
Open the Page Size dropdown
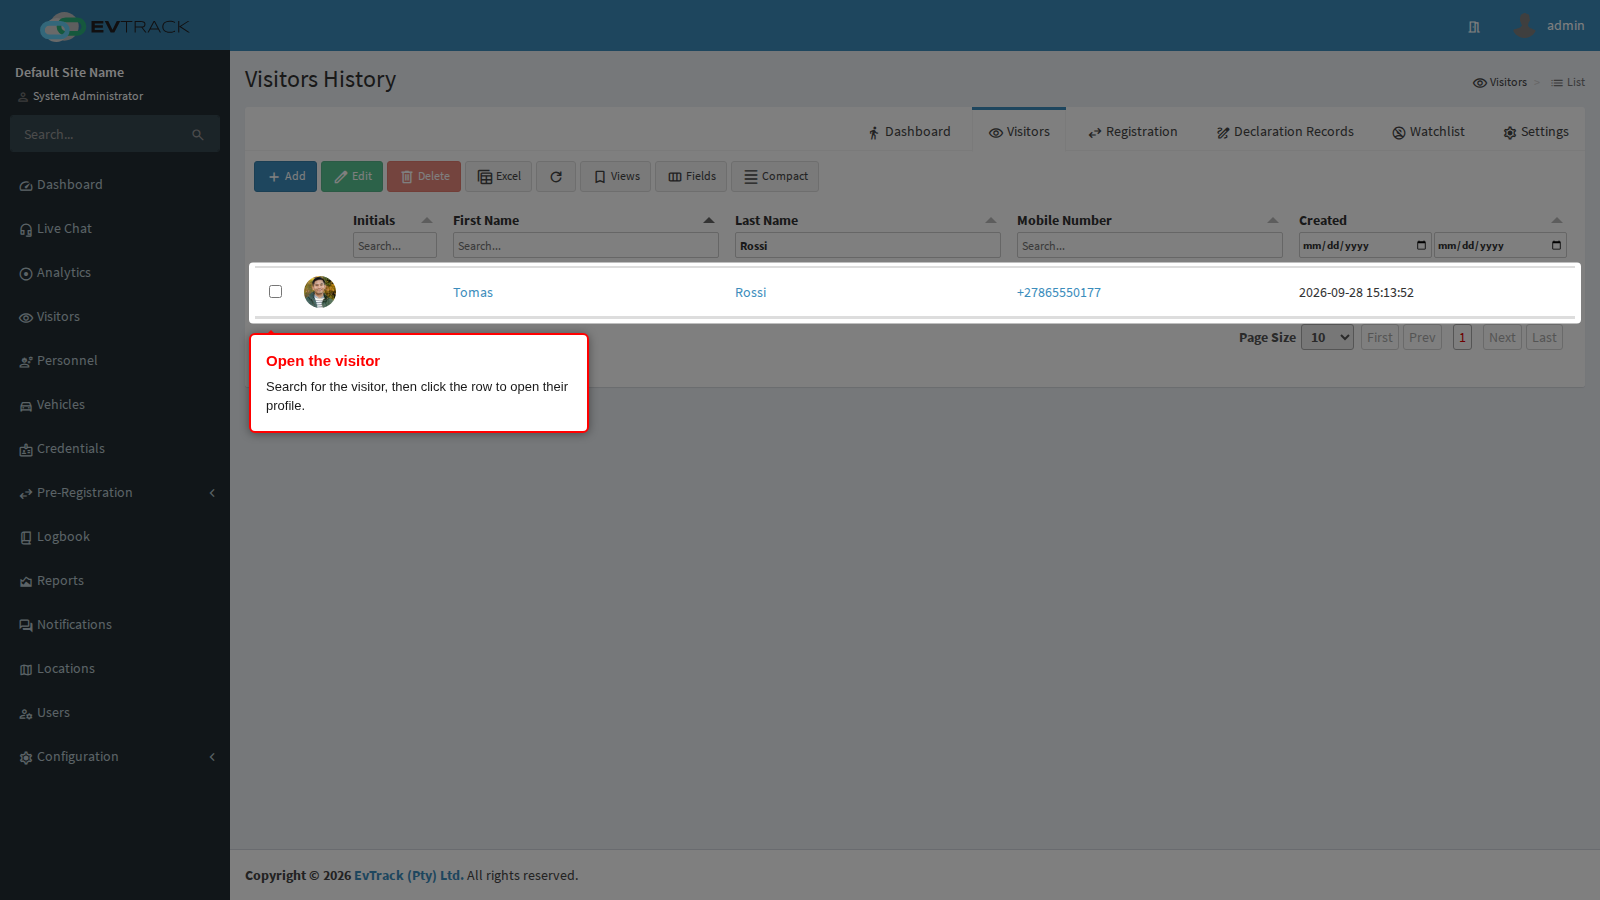pyautogui.click(x=1328, y=337)
